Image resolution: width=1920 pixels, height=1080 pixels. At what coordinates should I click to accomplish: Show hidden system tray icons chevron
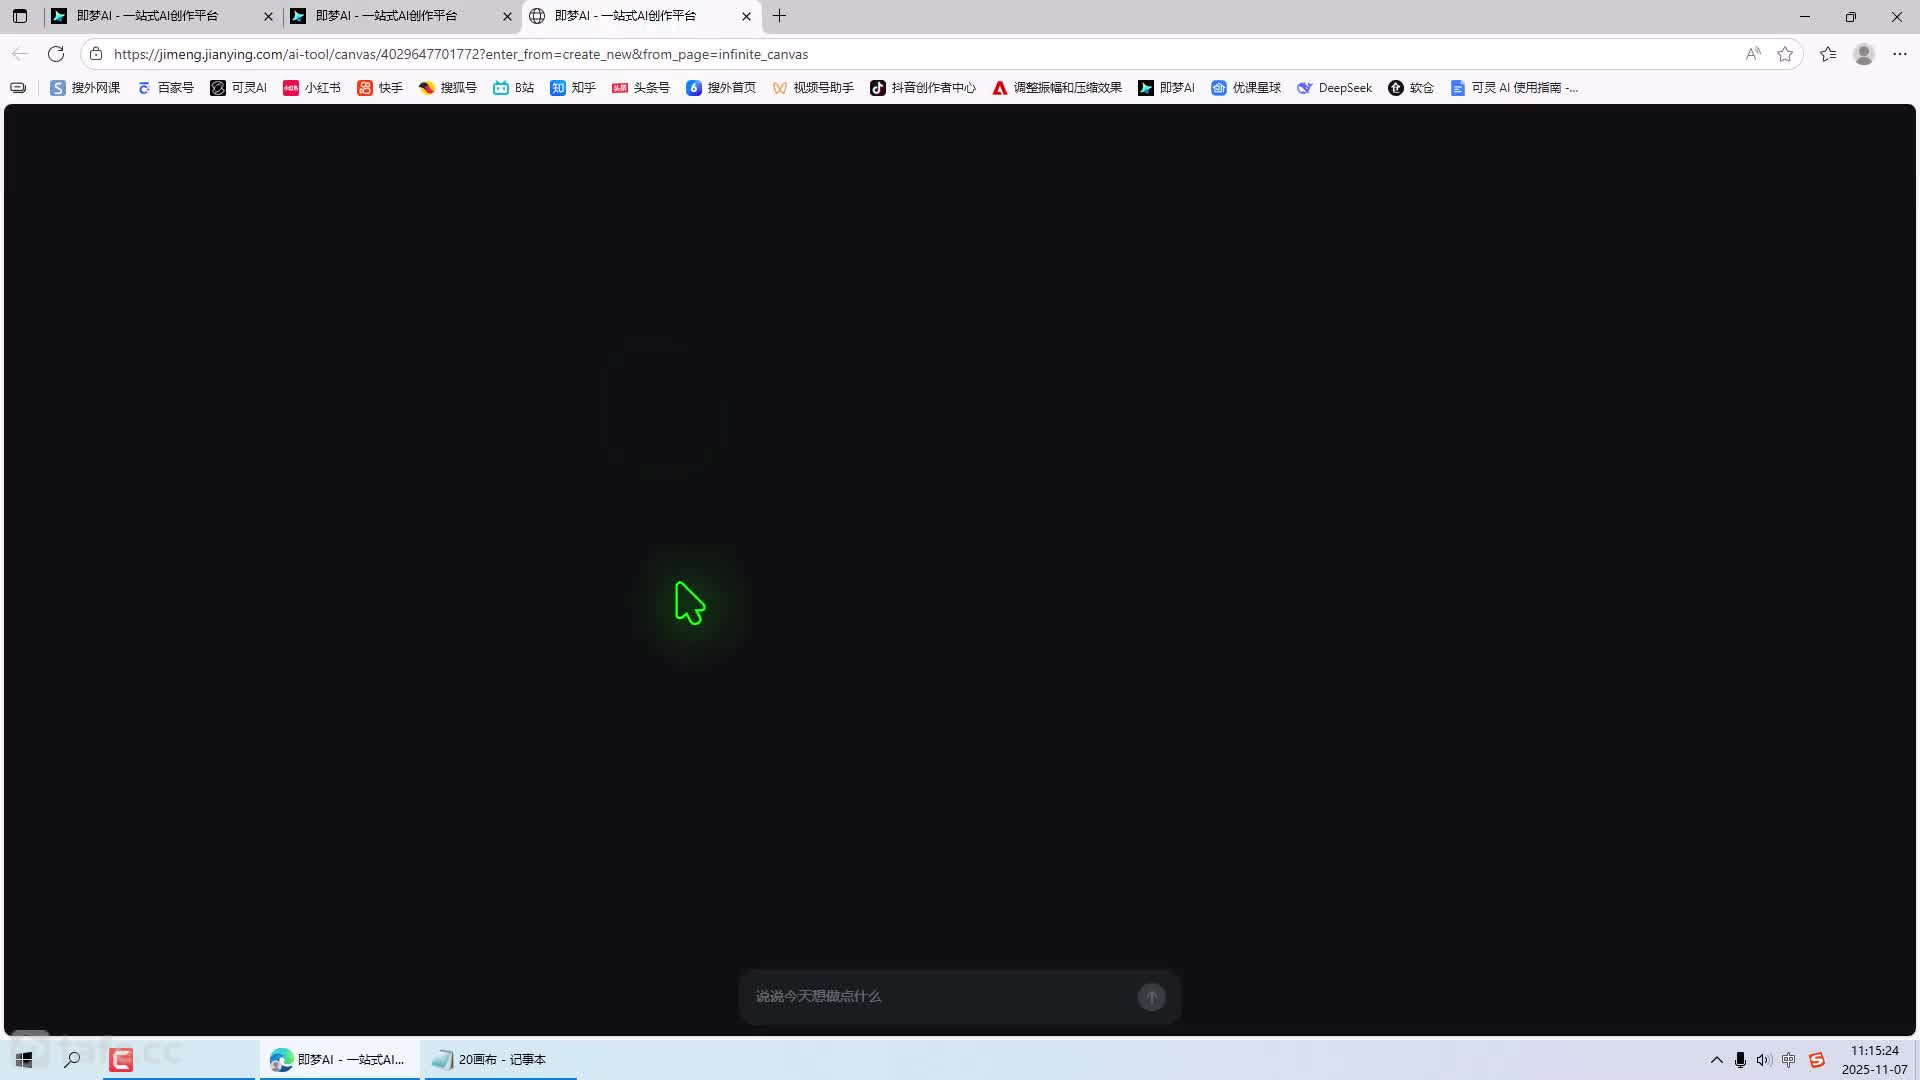coord(1716,1060)
